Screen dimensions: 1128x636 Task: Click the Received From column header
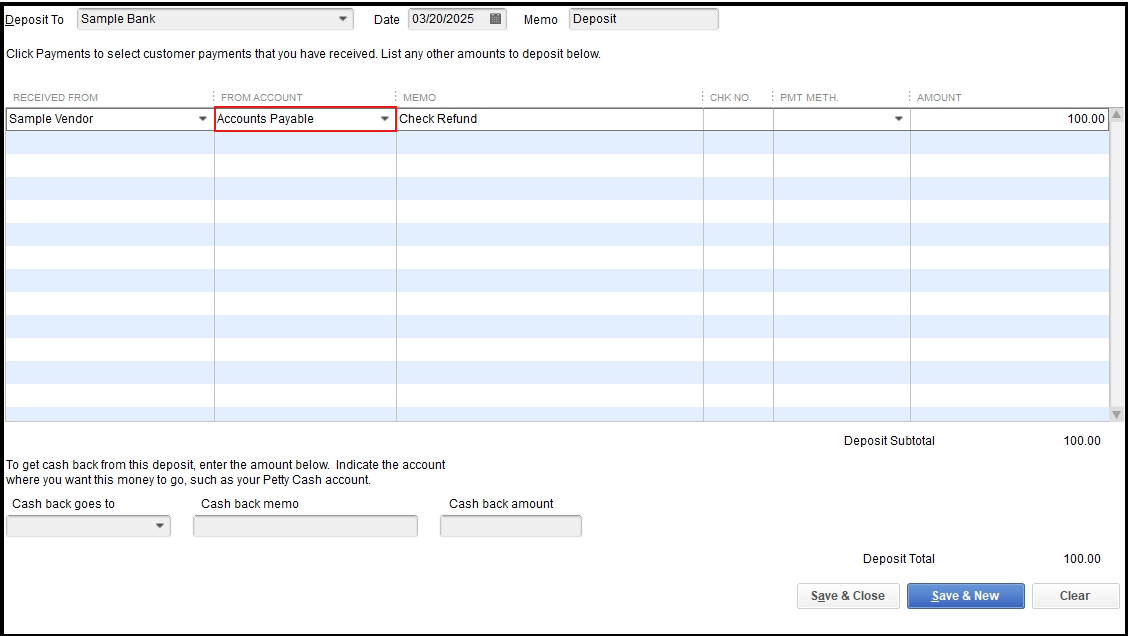(56, 97)
